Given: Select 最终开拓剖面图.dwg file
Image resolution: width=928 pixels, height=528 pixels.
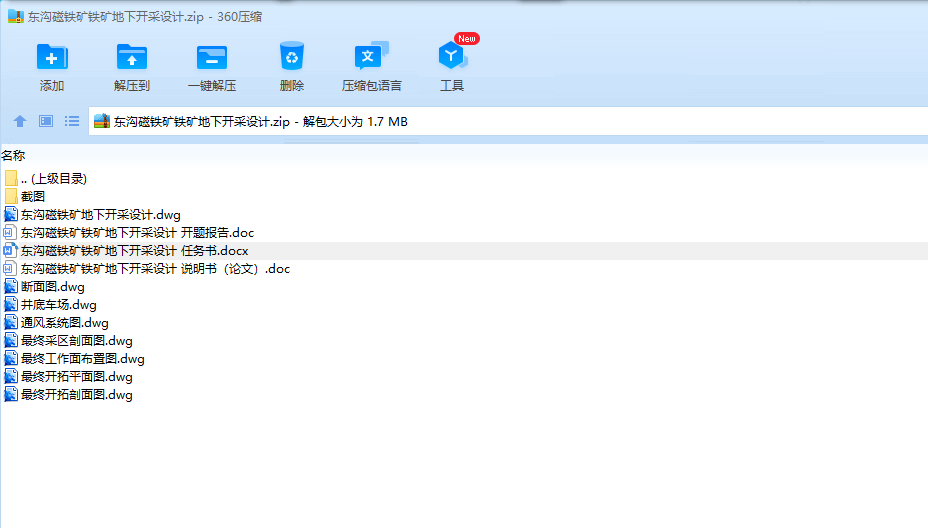Looking at the screenshot, I should click(76, 395).
